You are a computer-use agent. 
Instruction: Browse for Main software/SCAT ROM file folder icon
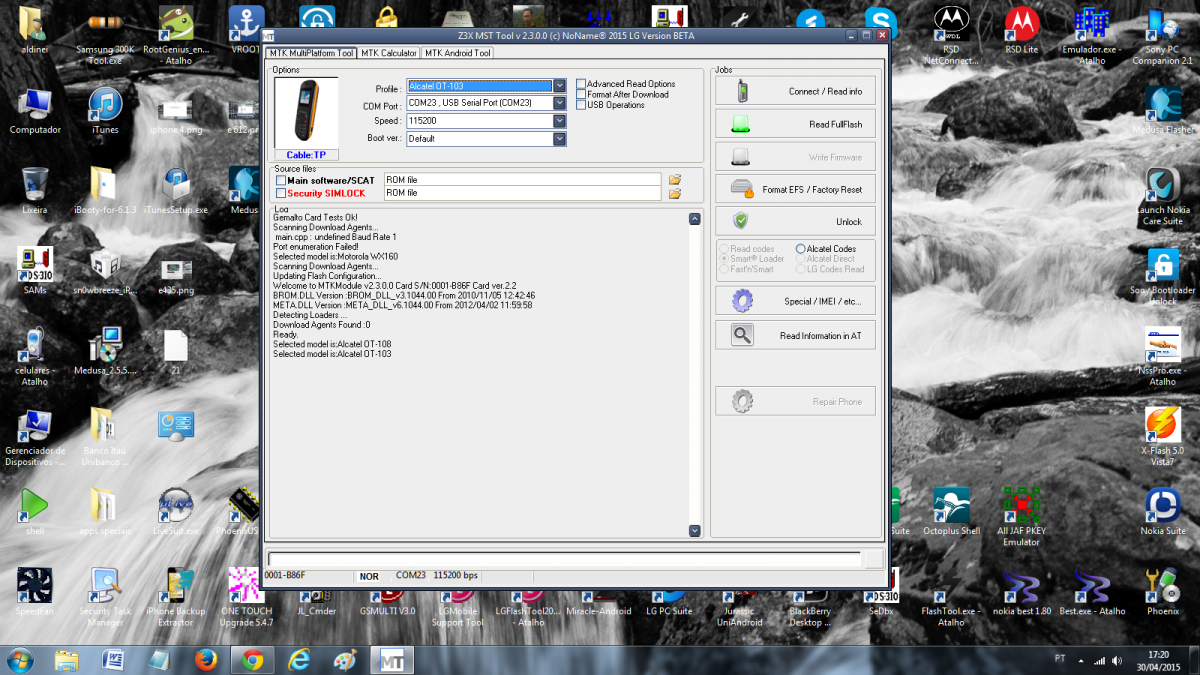coord(675,180)
